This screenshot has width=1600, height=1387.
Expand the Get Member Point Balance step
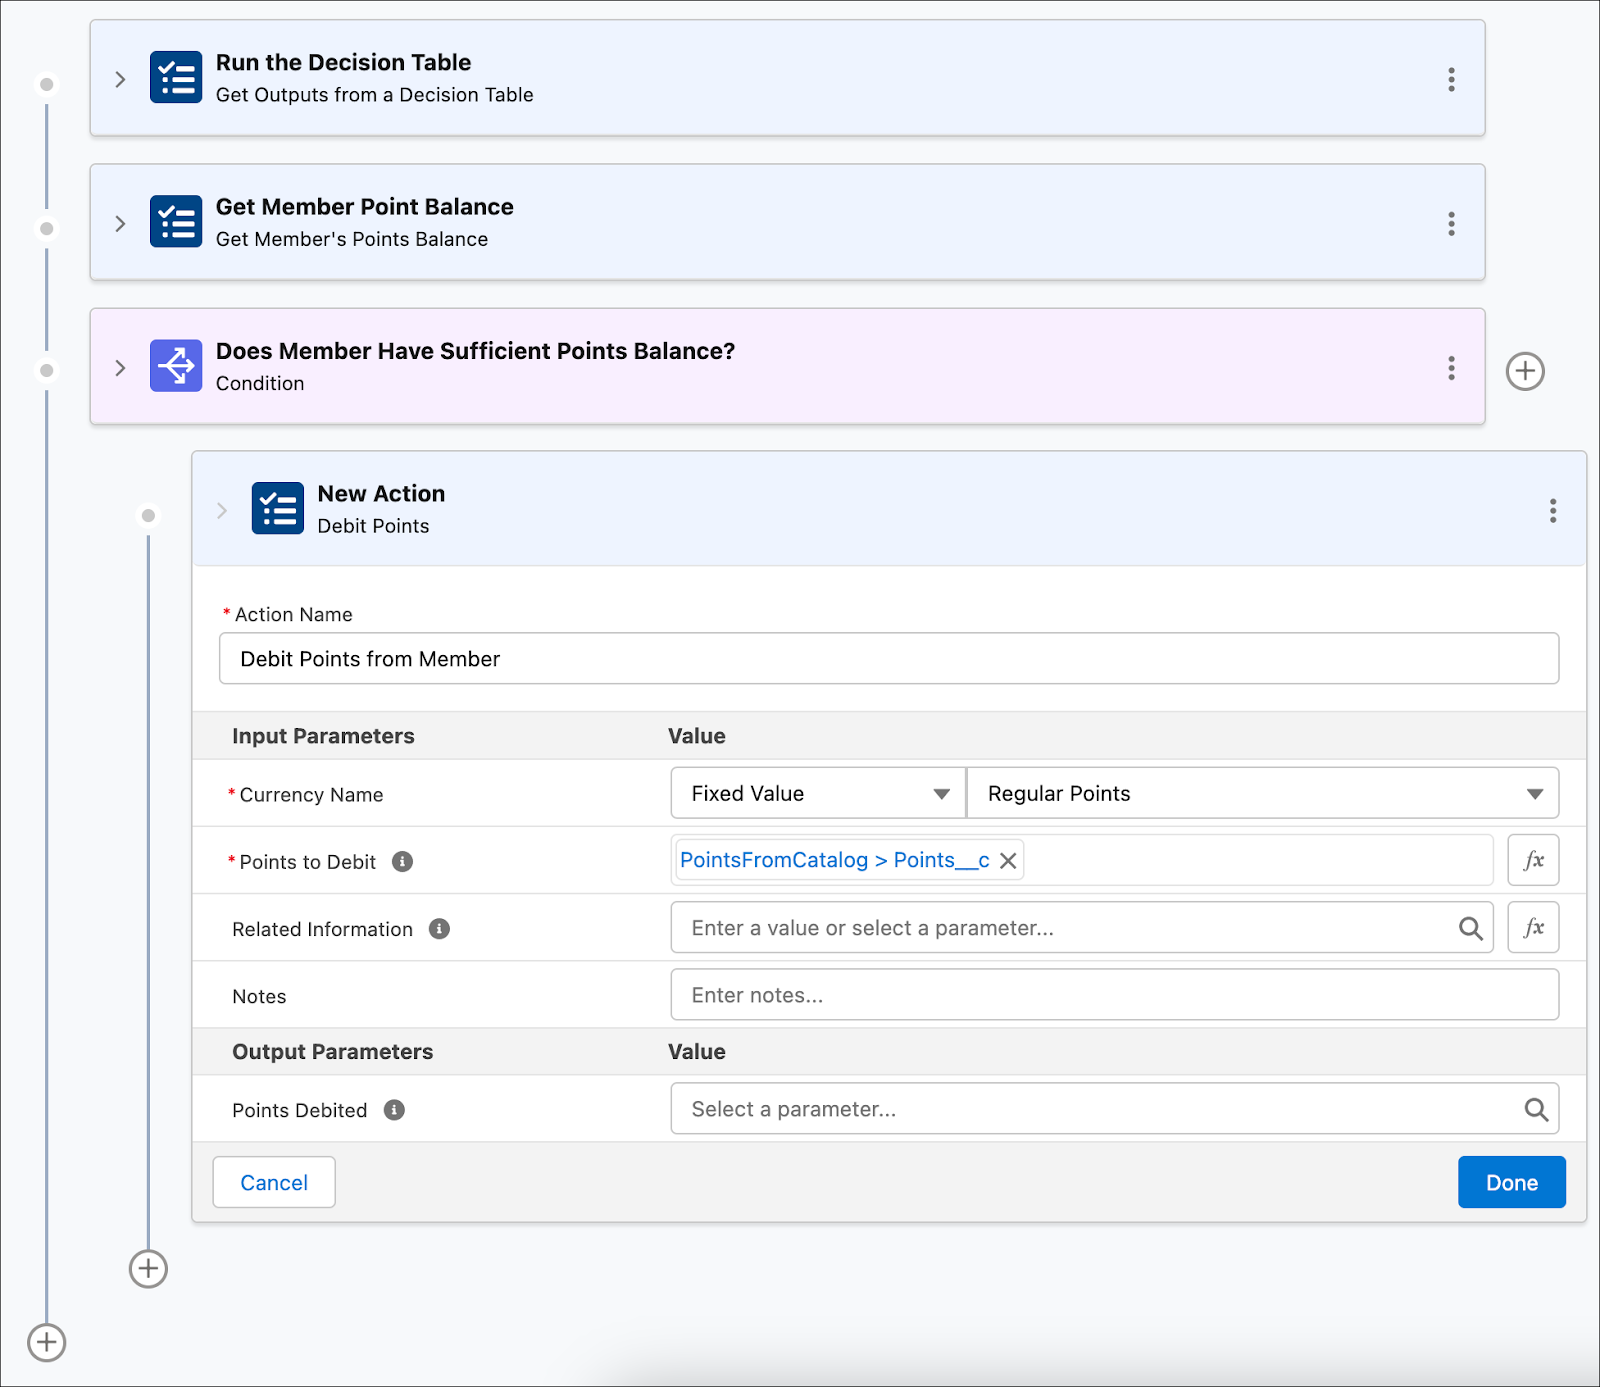pos(120,223)
